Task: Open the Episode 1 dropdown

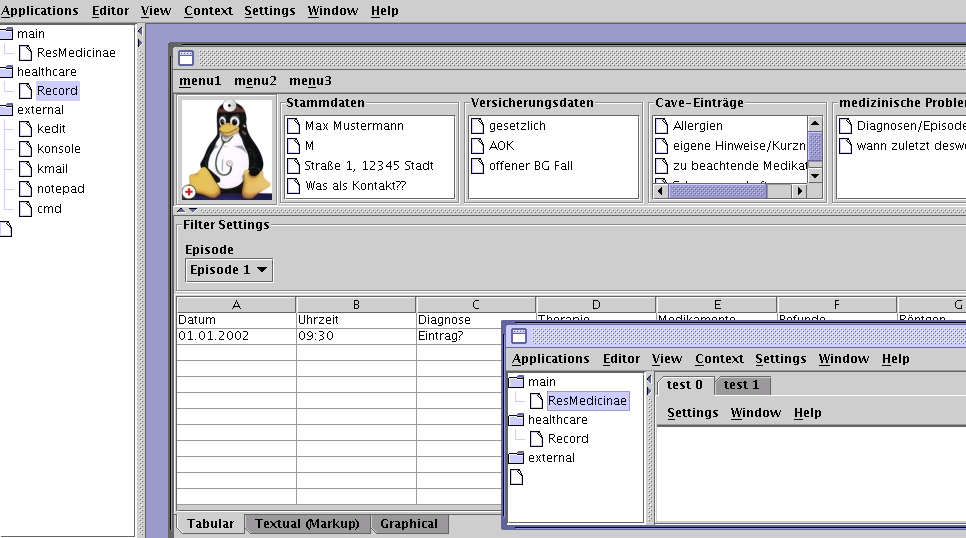Action: [x=229, y=270]
